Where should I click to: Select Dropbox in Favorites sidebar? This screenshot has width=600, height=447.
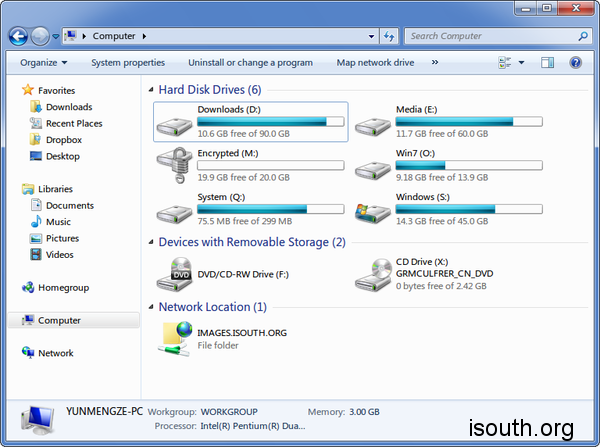62,140
